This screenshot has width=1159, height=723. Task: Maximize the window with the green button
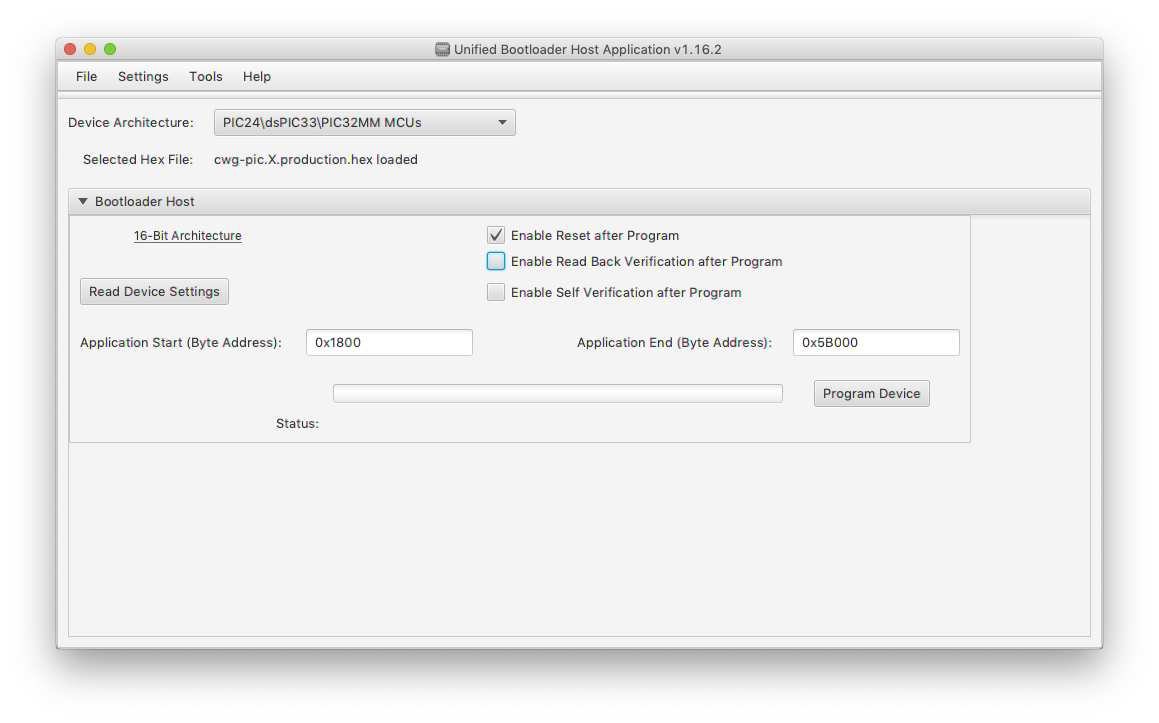click(110, 49)
